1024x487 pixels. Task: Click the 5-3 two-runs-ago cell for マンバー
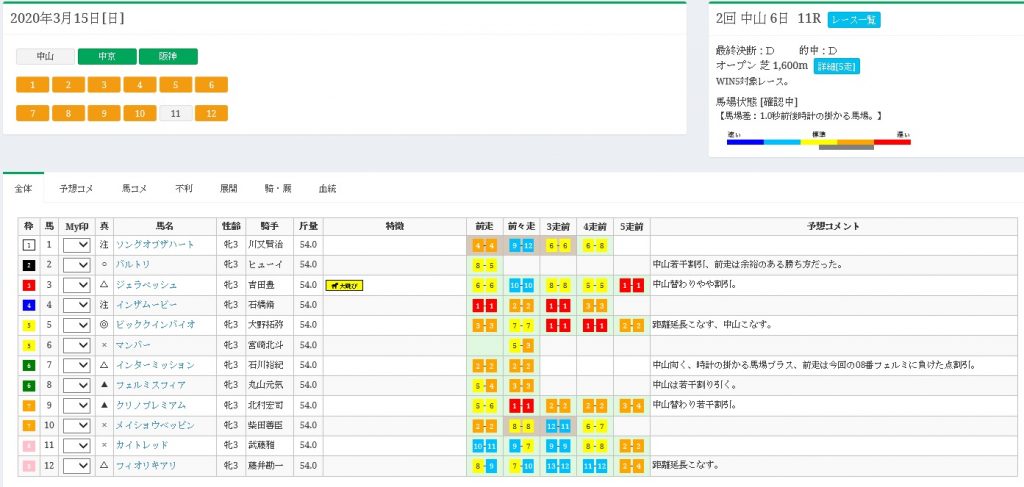pos(521,345)
